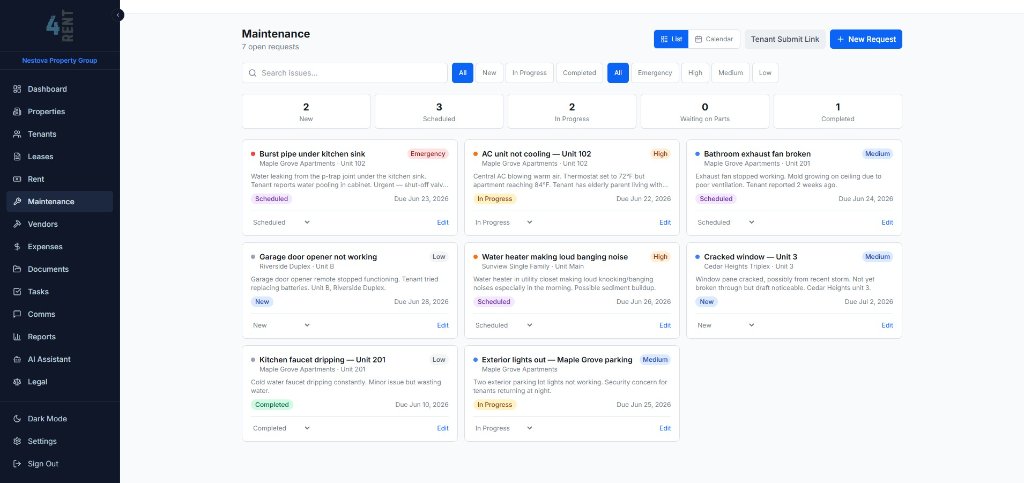Go to Tenants page
The height and width of the screenshot is (483, 1024).
pyautogui.click(x=59, y=134)
